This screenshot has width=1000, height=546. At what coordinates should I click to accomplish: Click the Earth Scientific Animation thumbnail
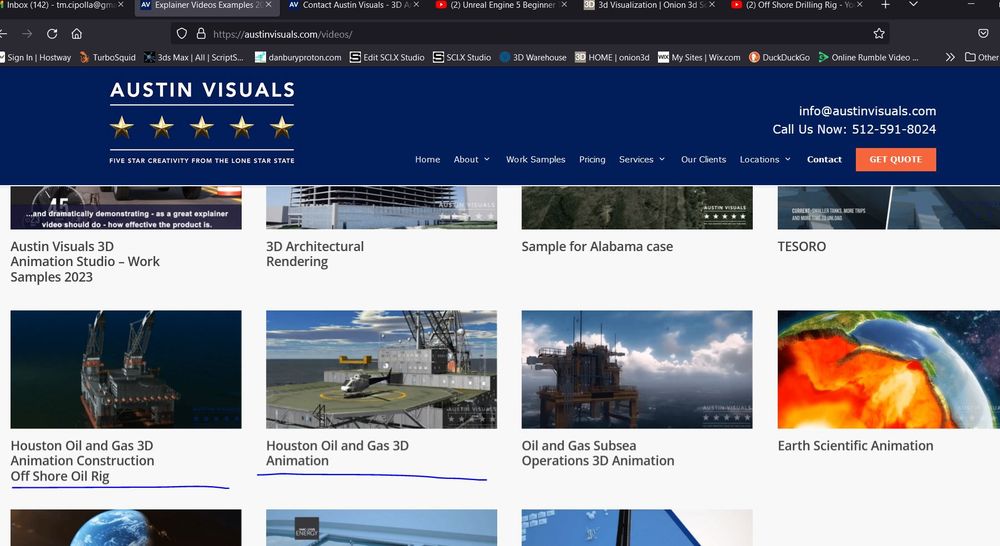coord(888,369)
